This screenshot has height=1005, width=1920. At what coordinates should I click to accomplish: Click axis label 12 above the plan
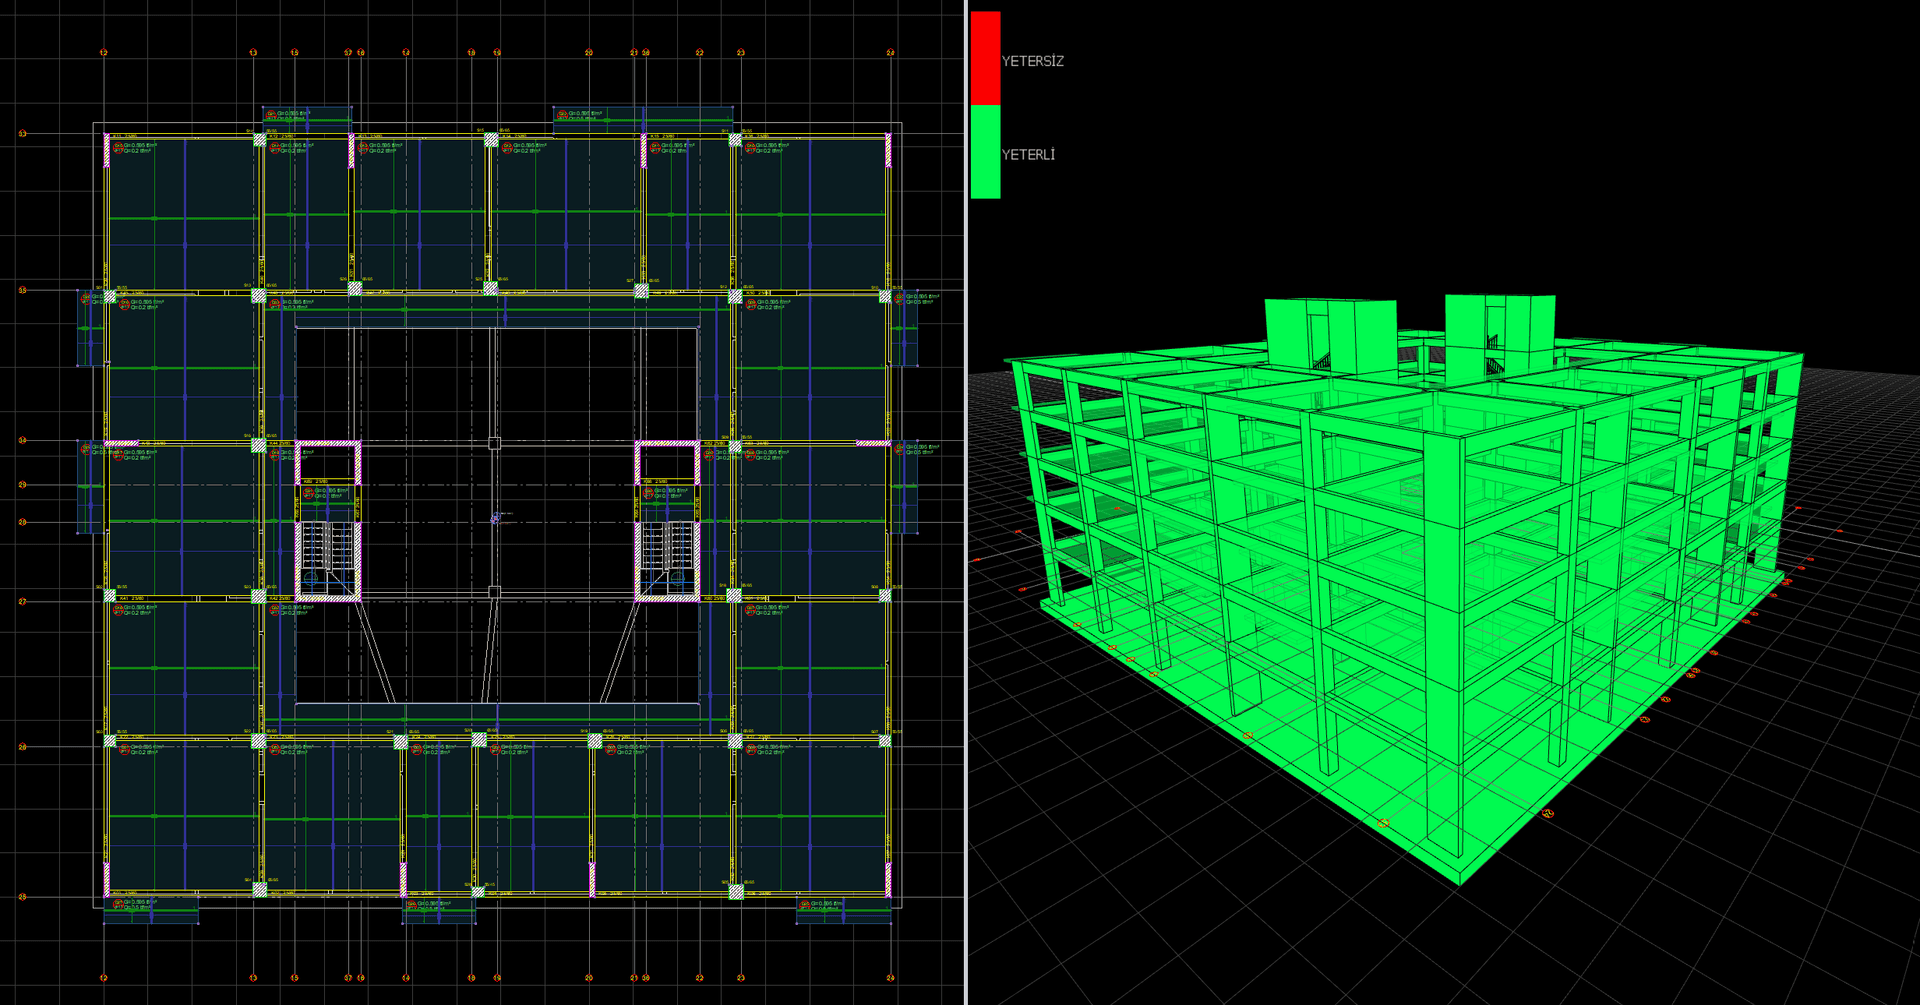[x=104, y=53]
